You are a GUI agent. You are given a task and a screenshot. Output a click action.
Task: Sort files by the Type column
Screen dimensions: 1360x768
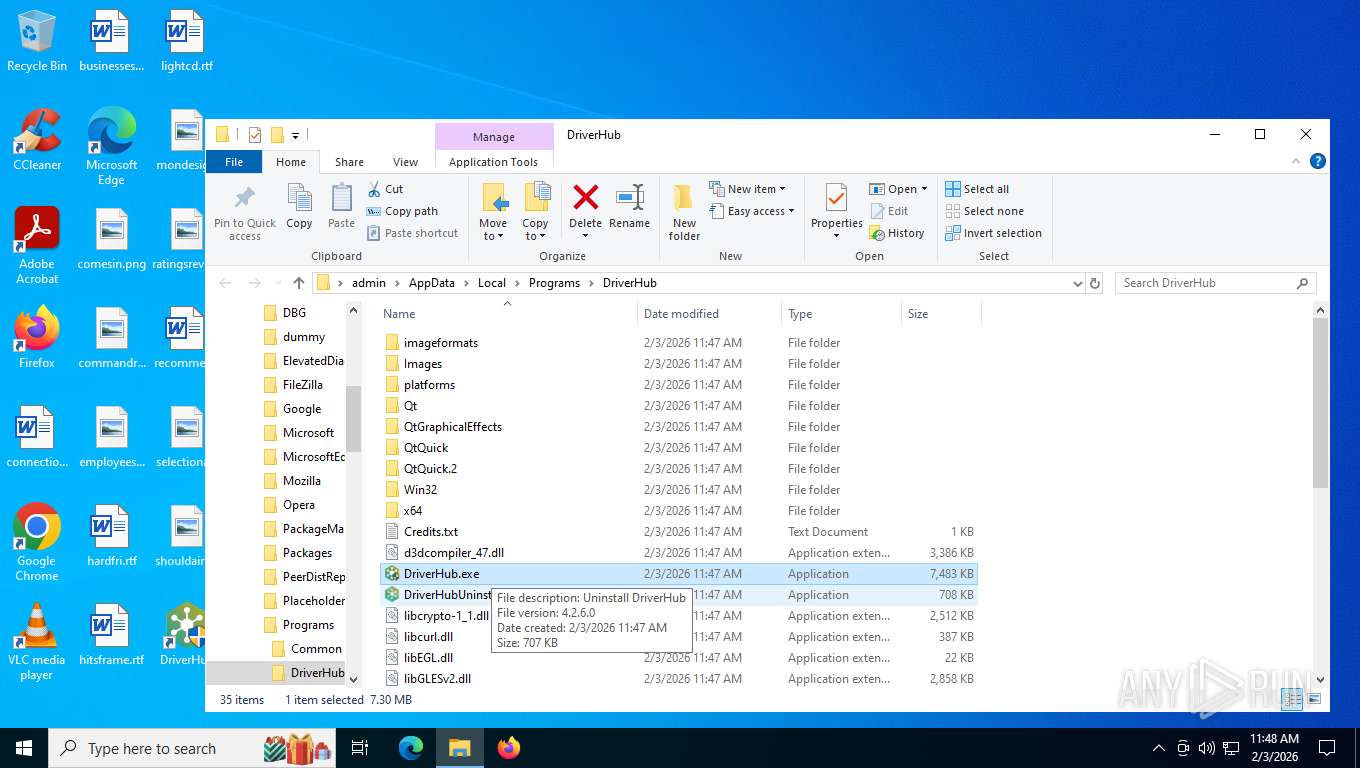click(x=841, y=314)
